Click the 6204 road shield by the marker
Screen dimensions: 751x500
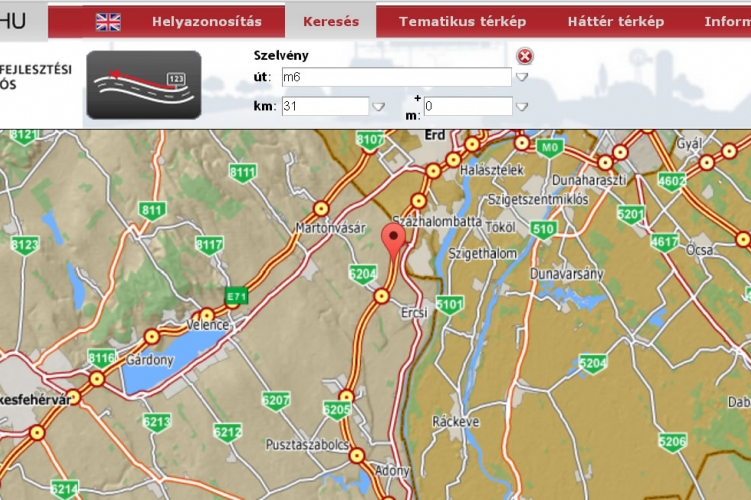click(362, 272)
